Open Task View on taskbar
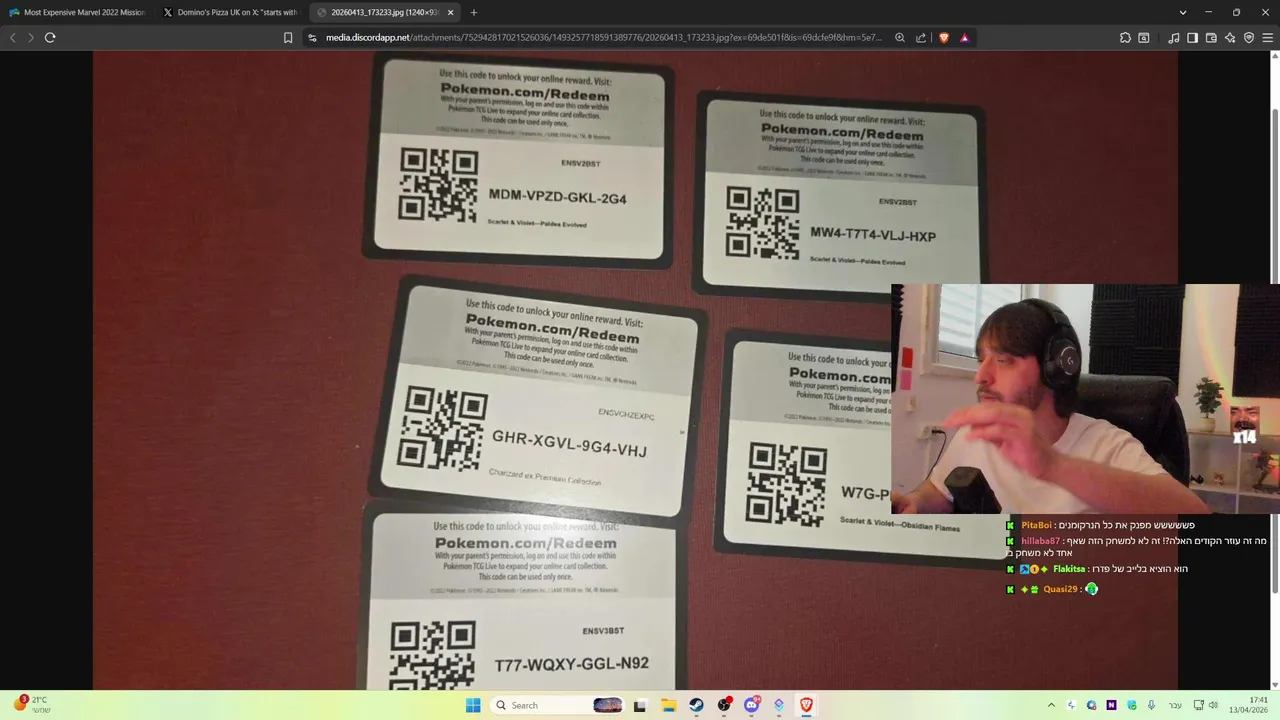Image resolution: width=1280 pixels, height=720 pixels. [640, 705]
